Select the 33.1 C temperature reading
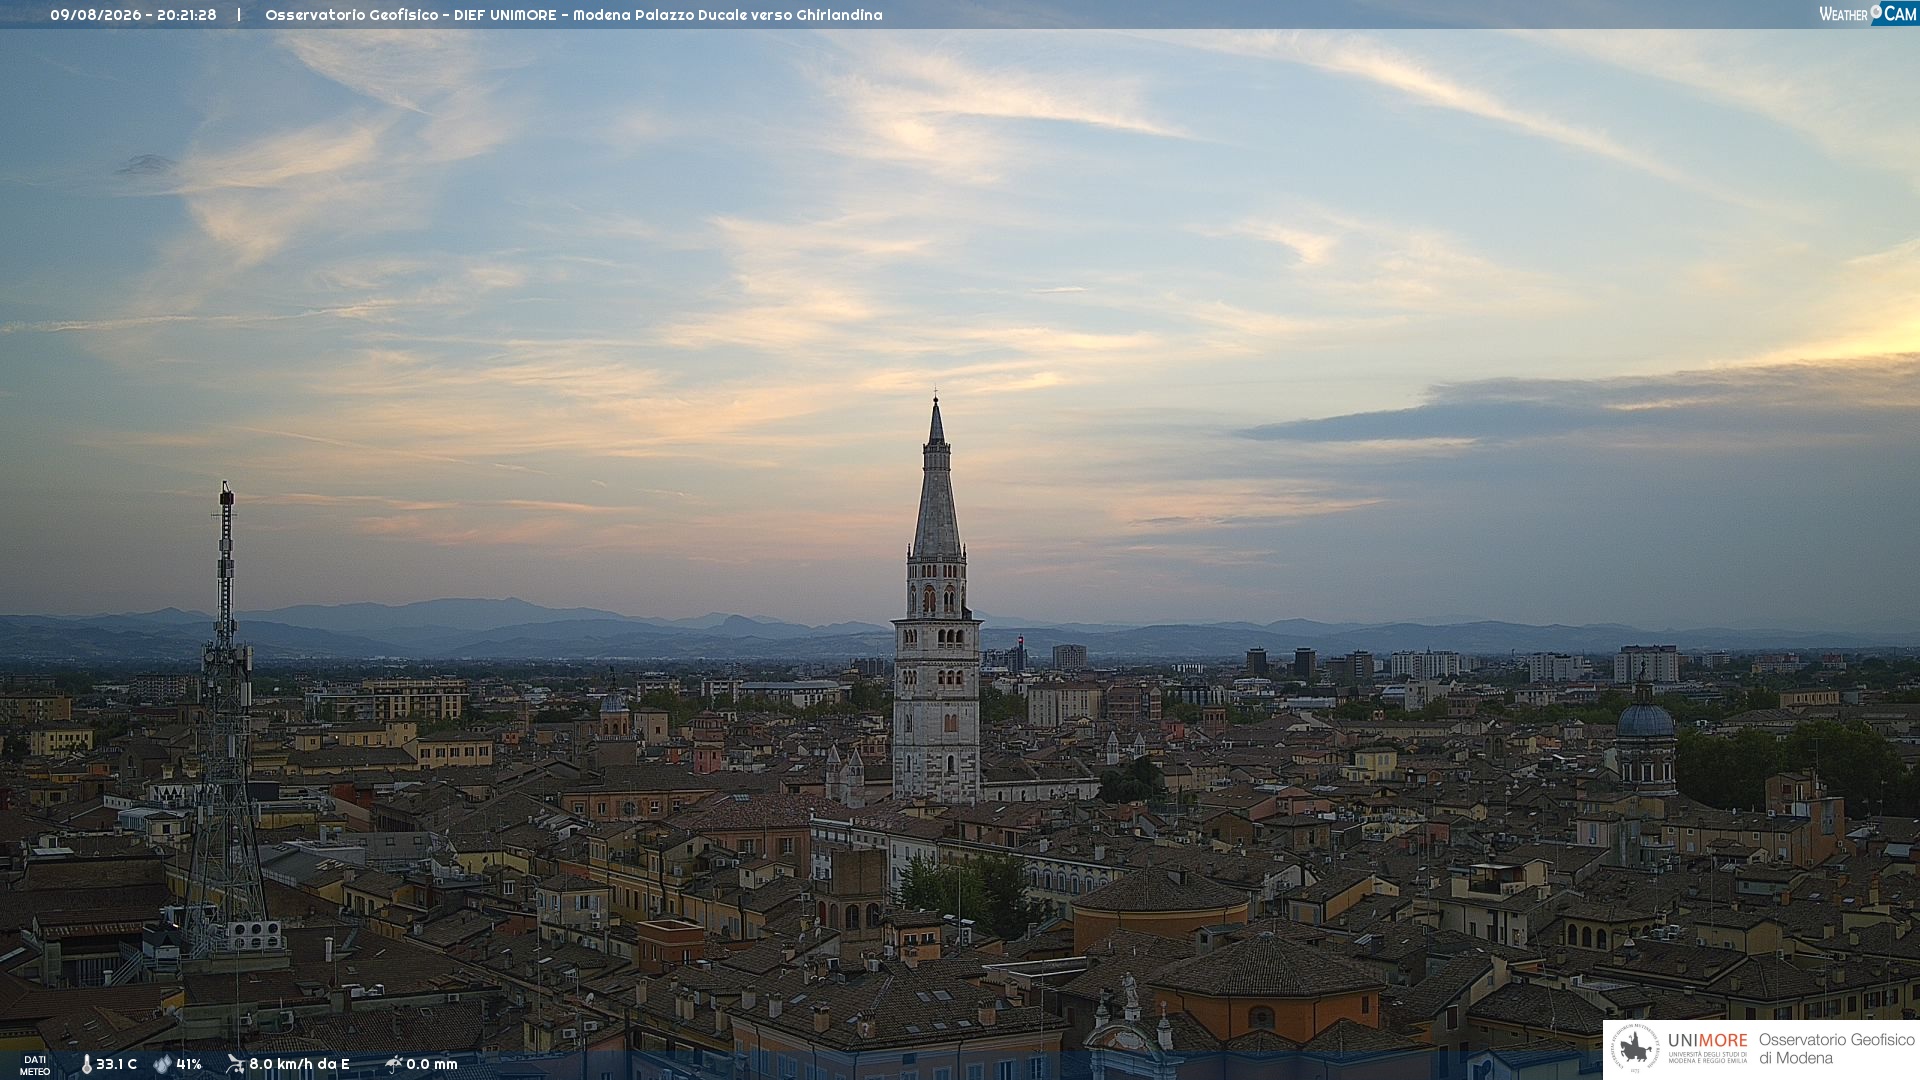The height and width of the screenshot is (1080, 1920). point(116,1065)
